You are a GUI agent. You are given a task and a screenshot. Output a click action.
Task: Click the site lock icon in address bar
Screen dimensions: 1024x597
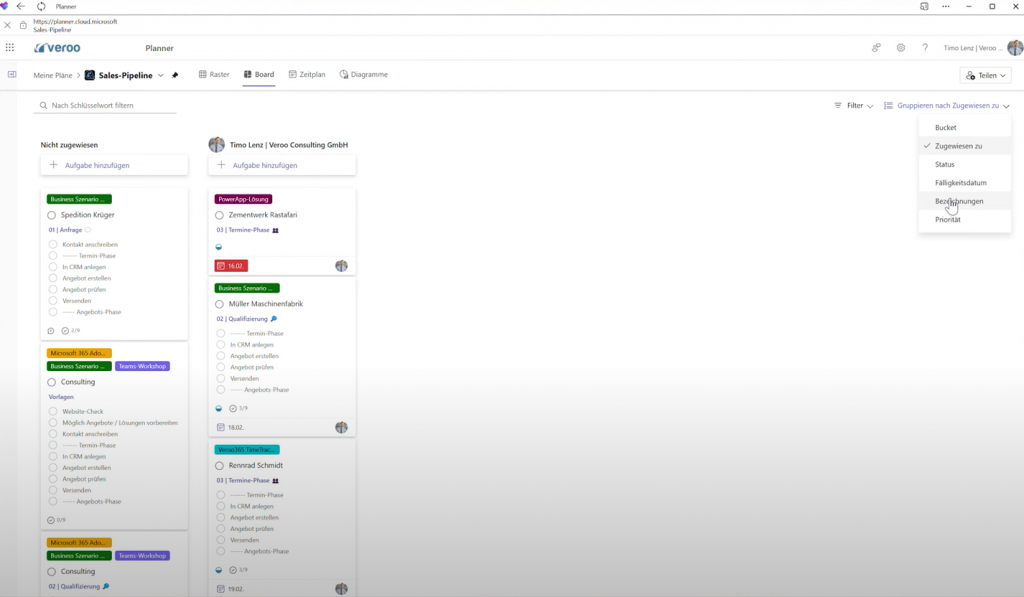pyautogui.click(x=23, y=25)
